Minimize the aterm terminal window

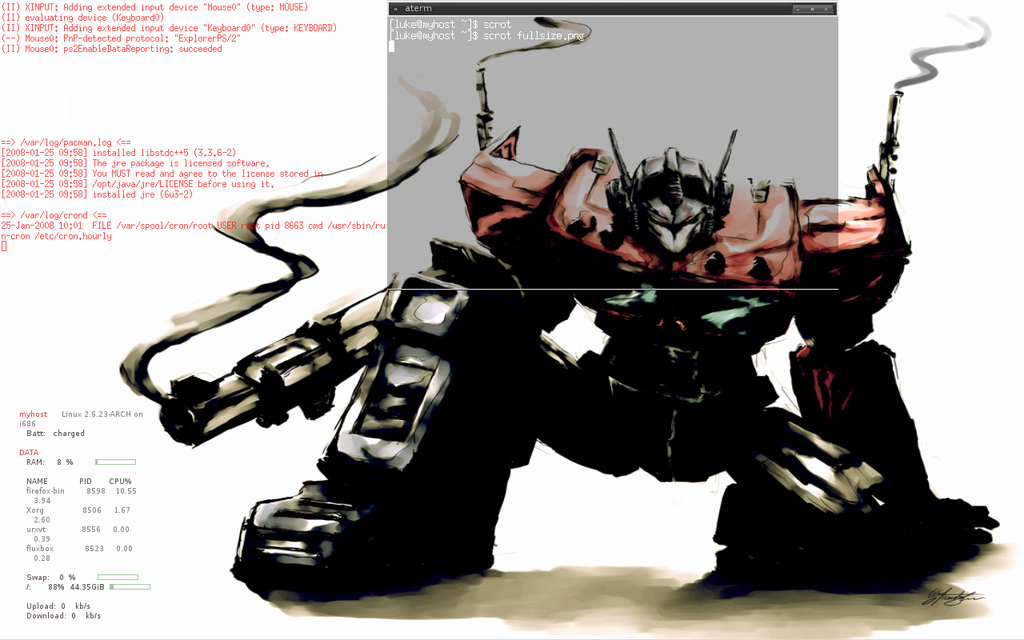(797, 9)
